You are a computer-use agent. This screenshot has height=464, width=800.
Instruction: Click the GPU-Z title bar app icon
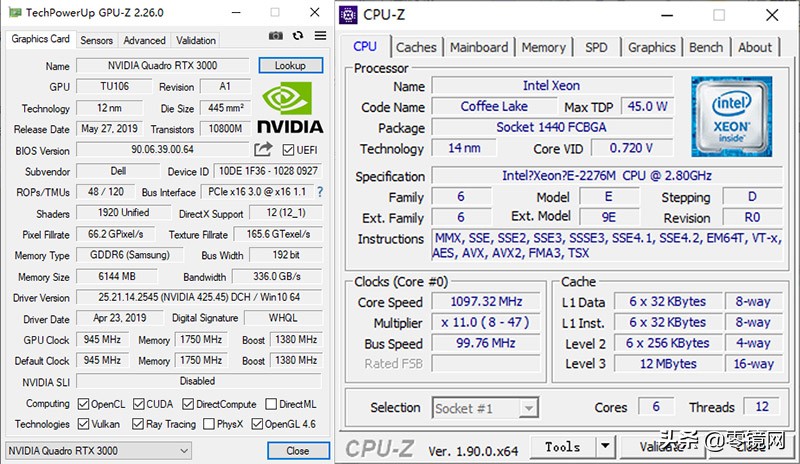(15, 12)
